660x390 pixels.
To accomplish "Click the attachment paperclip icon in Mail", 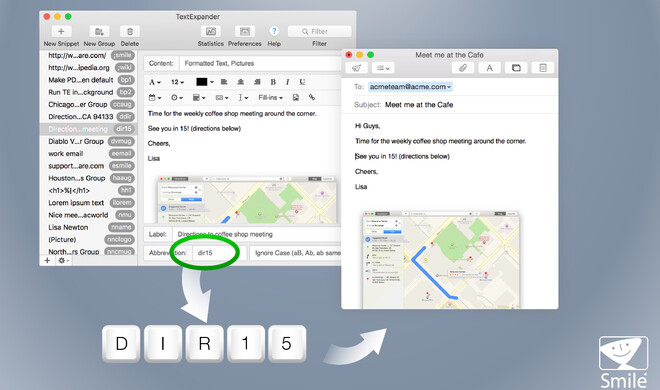I will point(463,68).
